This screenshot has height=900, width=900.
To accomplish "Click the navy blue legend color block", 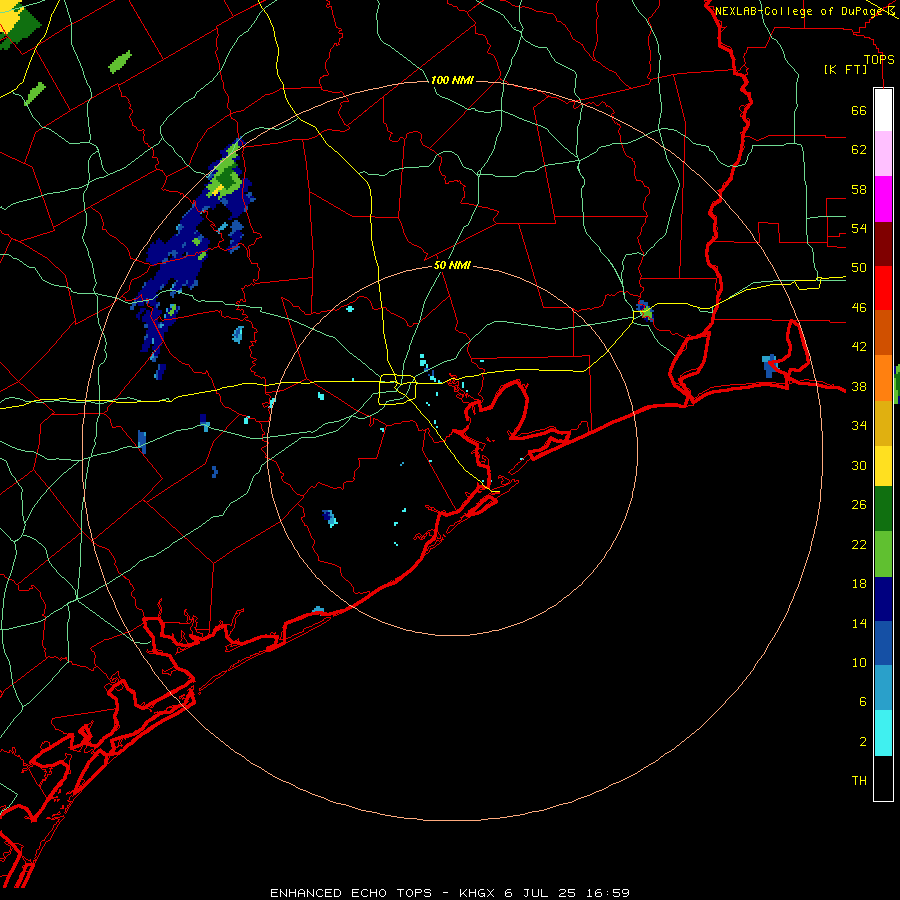I will (883, 599).
